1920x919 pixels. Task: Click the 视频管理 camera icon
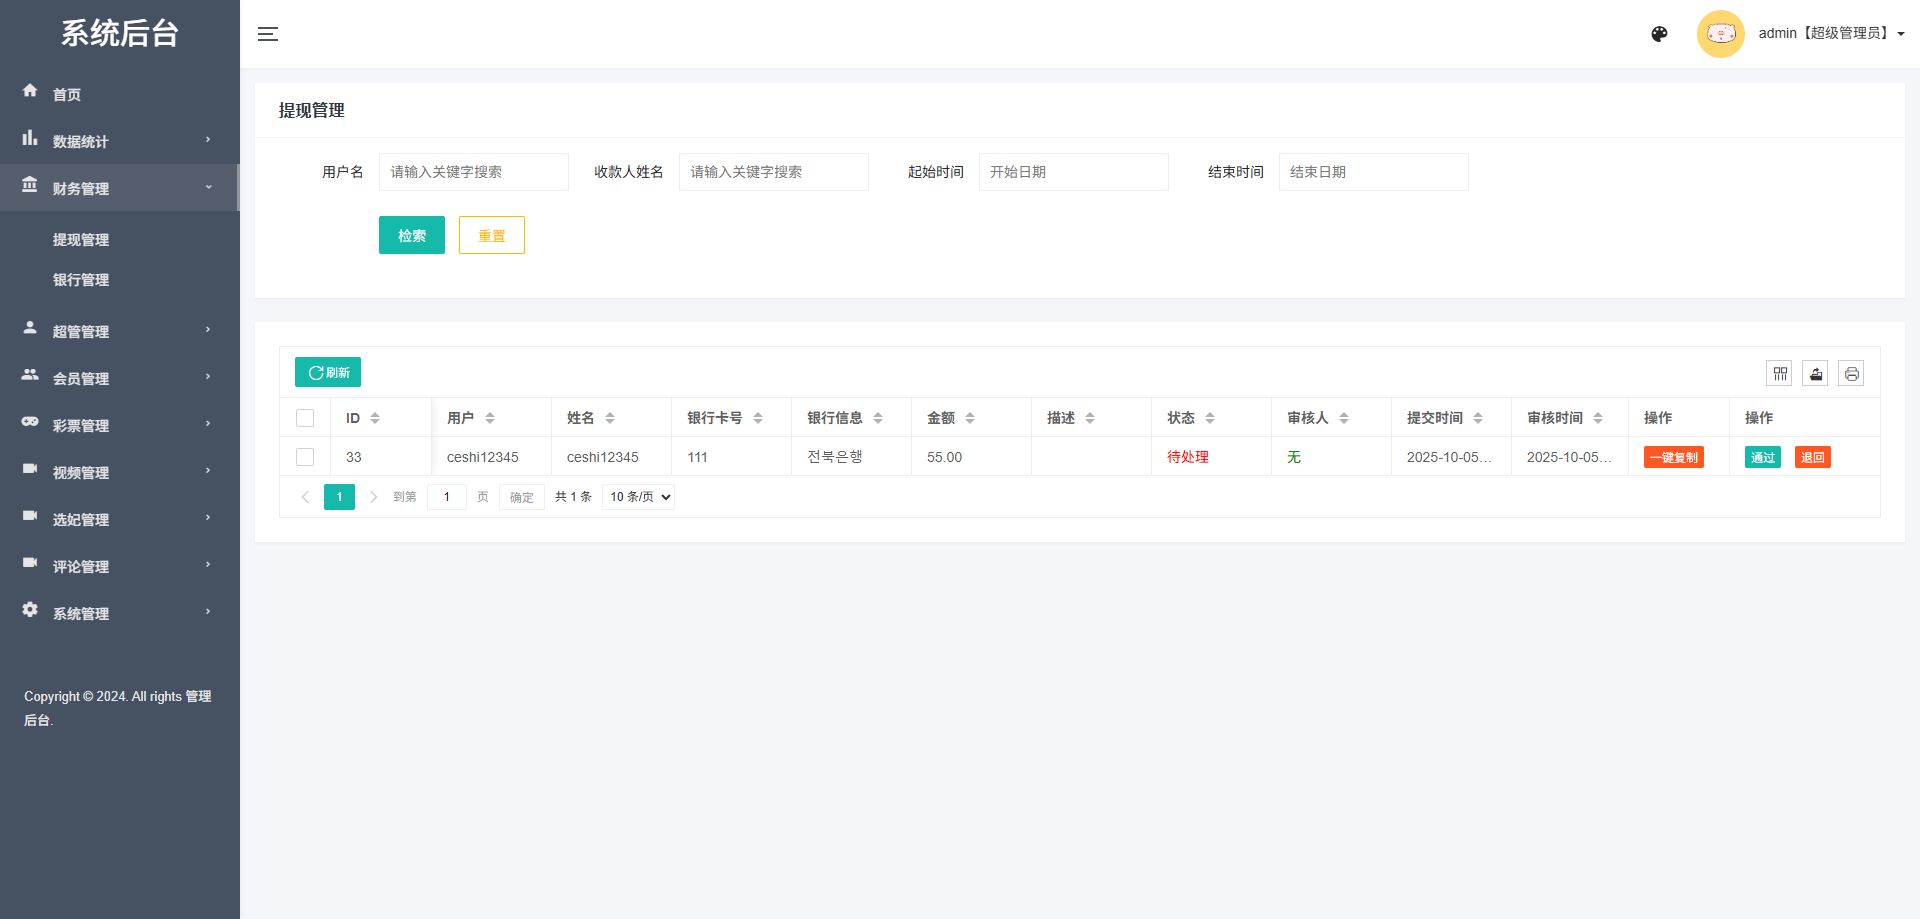tap(30, 468)
